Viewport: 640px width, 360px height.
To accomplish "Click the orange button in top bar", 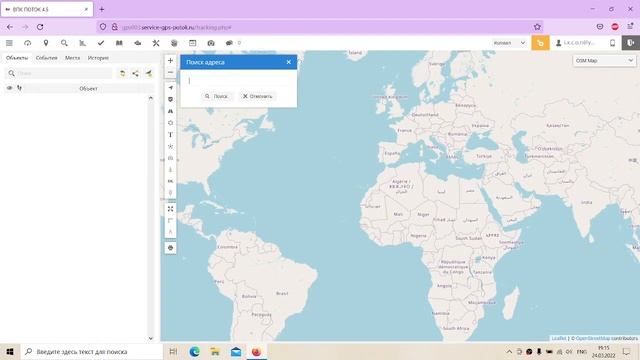I will pyautogui.click(x=540, y=43).
